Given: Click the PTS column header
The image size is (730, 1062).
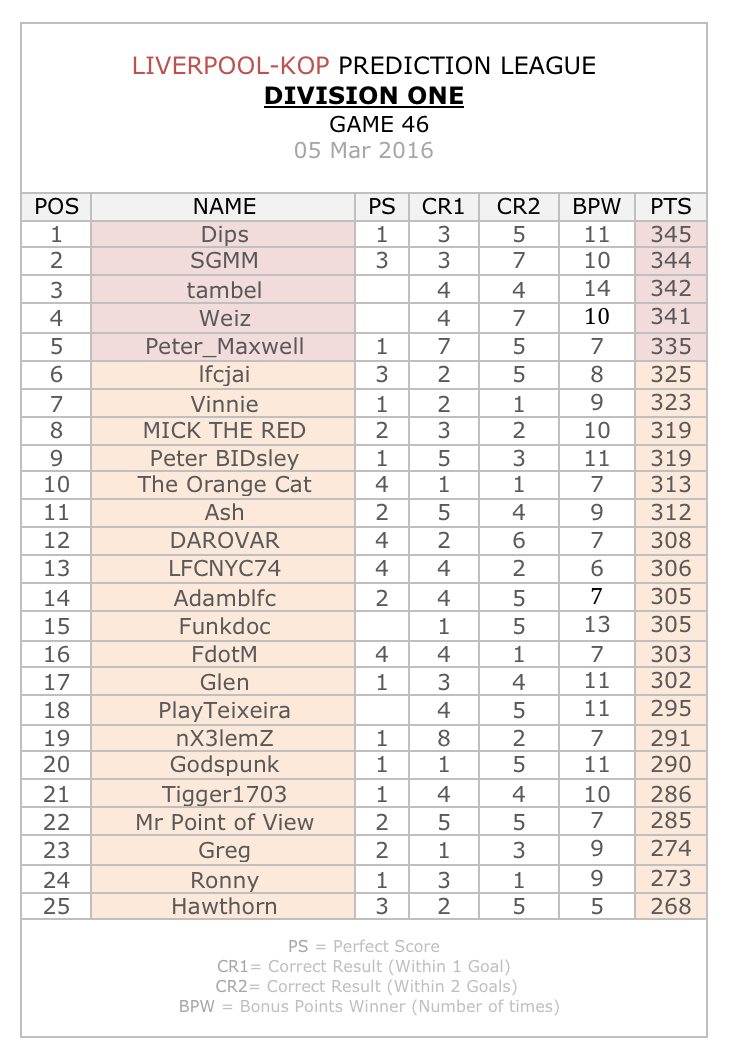Looking at the screenshot, I should pyautogui.click(x=671, y=207).
